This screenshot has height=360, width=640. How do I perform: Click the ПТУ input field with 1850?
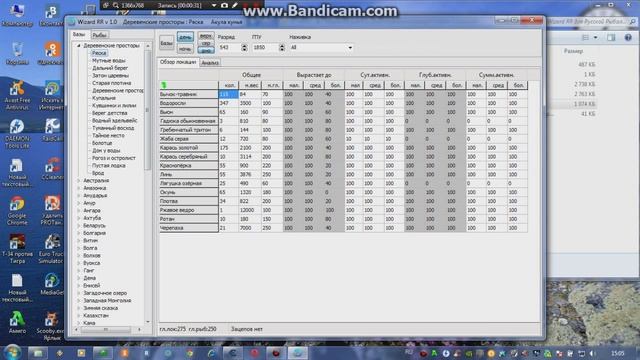(265, 47)
